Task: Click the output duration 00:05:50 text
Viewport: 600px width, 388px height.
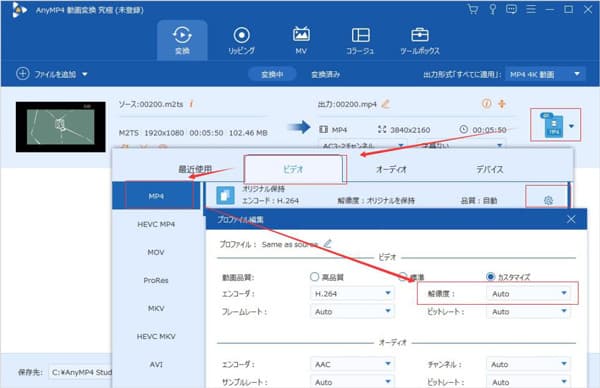Action: click(x=489, y=130)
